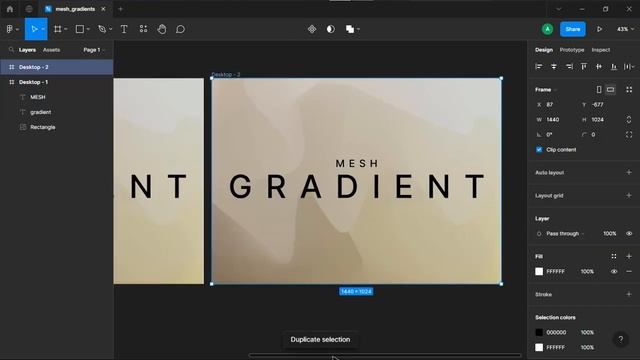640x360 pixels.
Task: Switch to the Design tab
Action: [544, 50]
